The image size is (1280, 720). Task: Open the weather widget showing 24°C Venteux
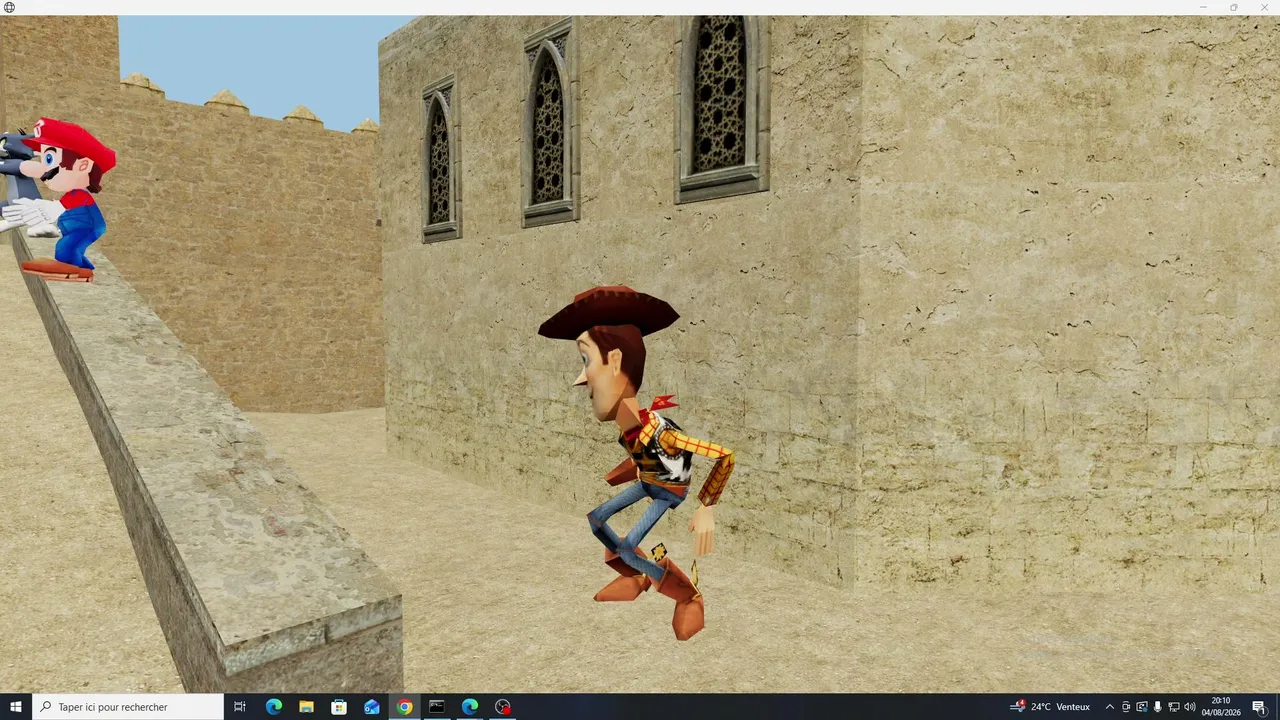click(1050, 707)
